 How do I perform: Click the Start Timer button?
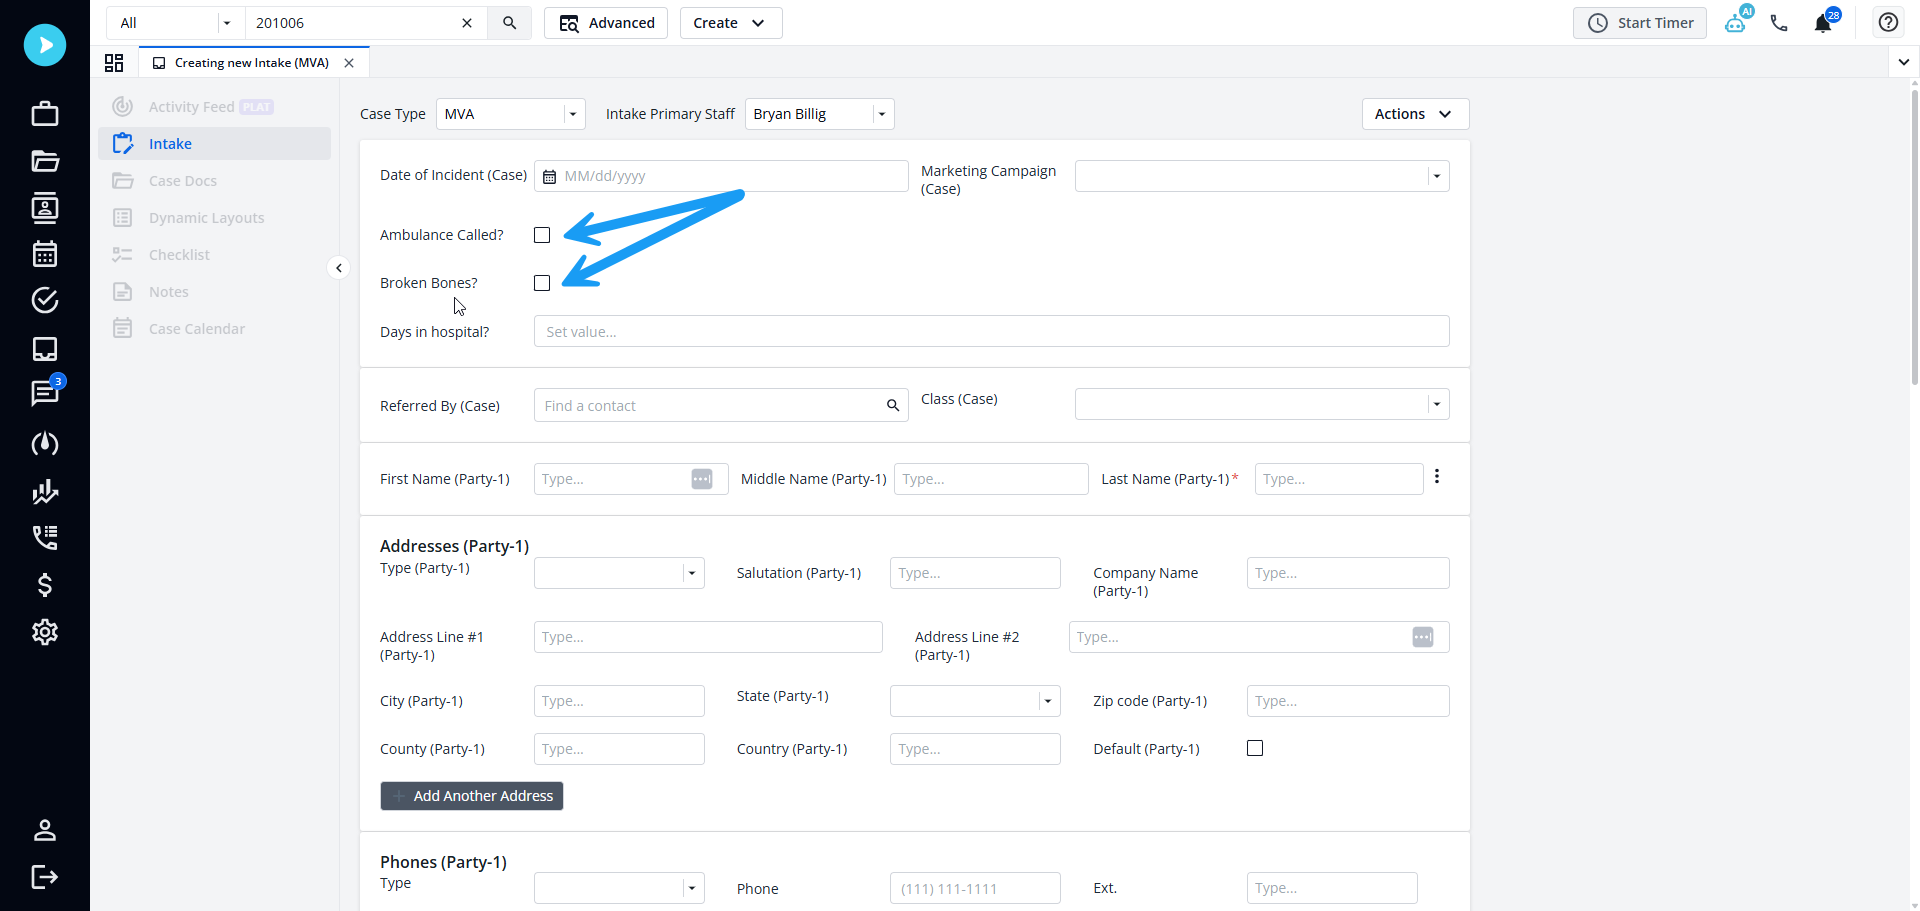1640,23
